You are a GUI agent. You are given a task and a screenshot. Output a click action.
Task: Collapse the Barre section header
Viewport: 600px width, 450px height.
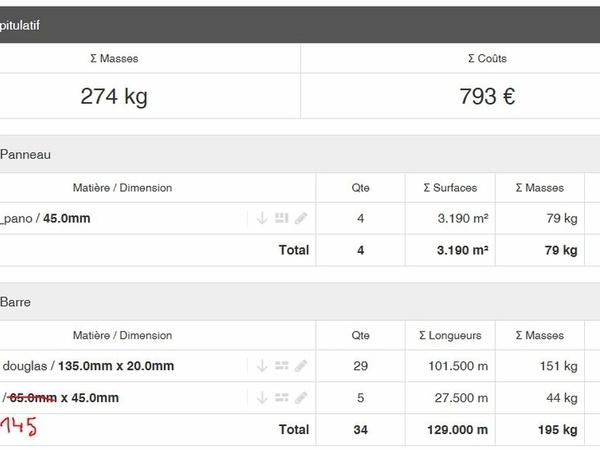tap(16, 302)
